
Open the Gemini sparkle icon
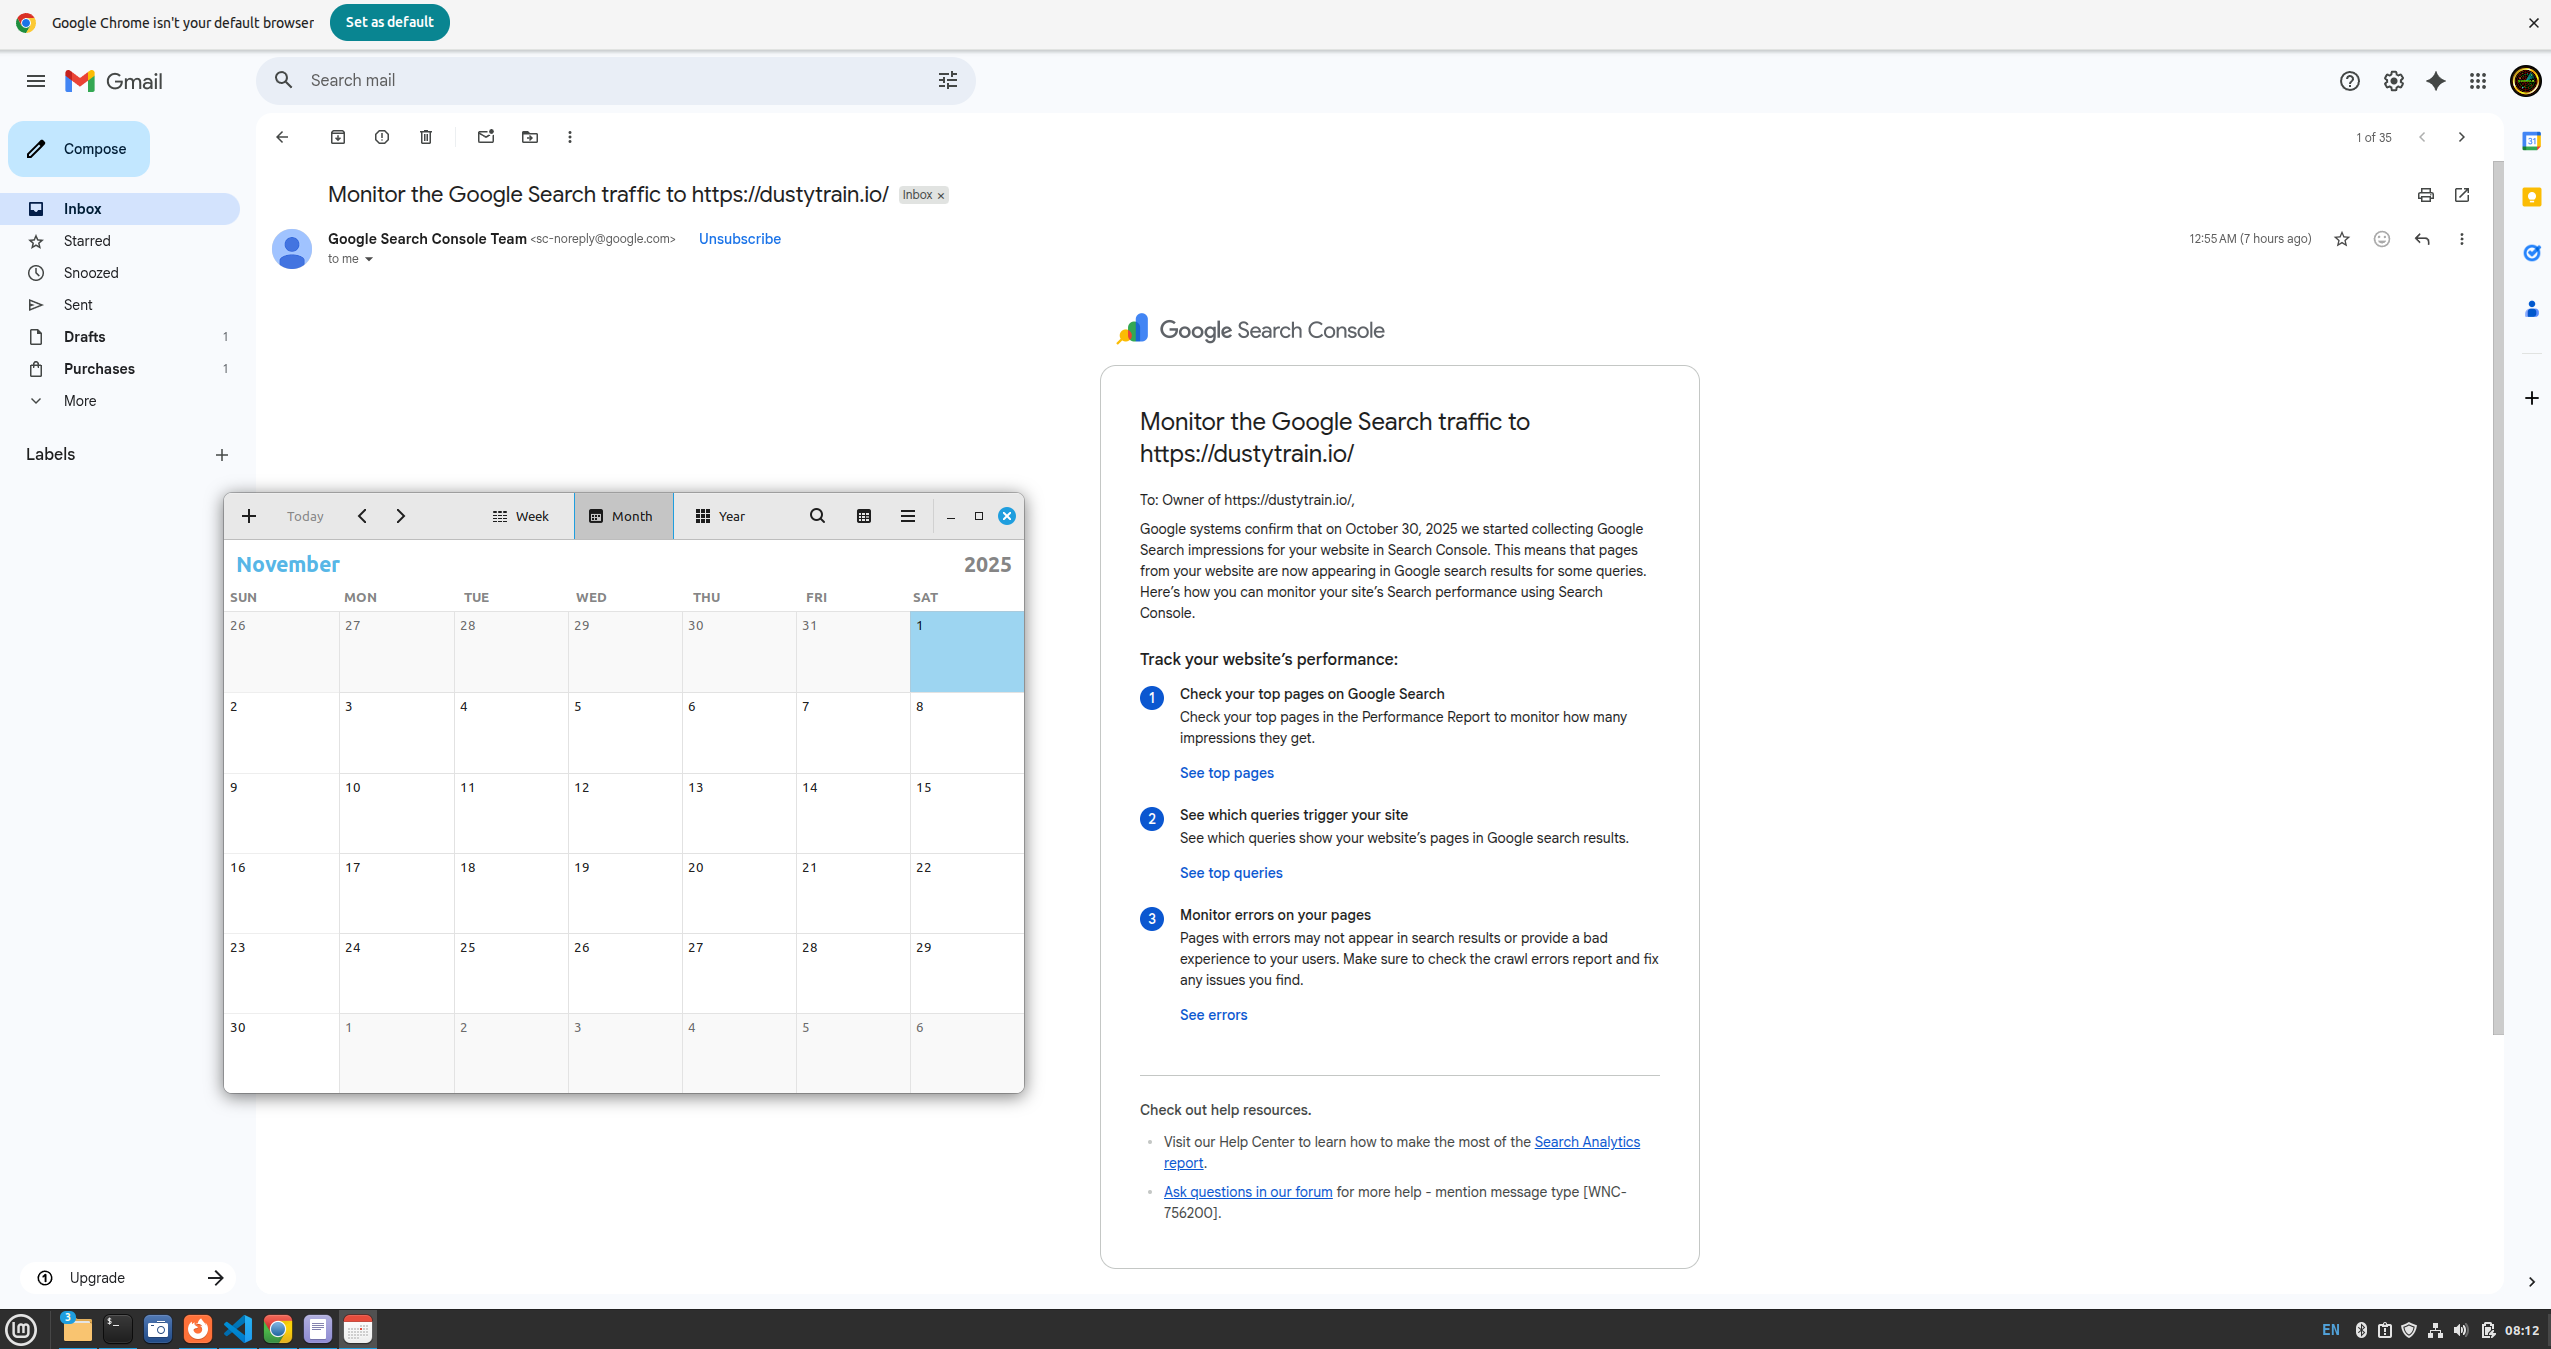click(2435, 81)
